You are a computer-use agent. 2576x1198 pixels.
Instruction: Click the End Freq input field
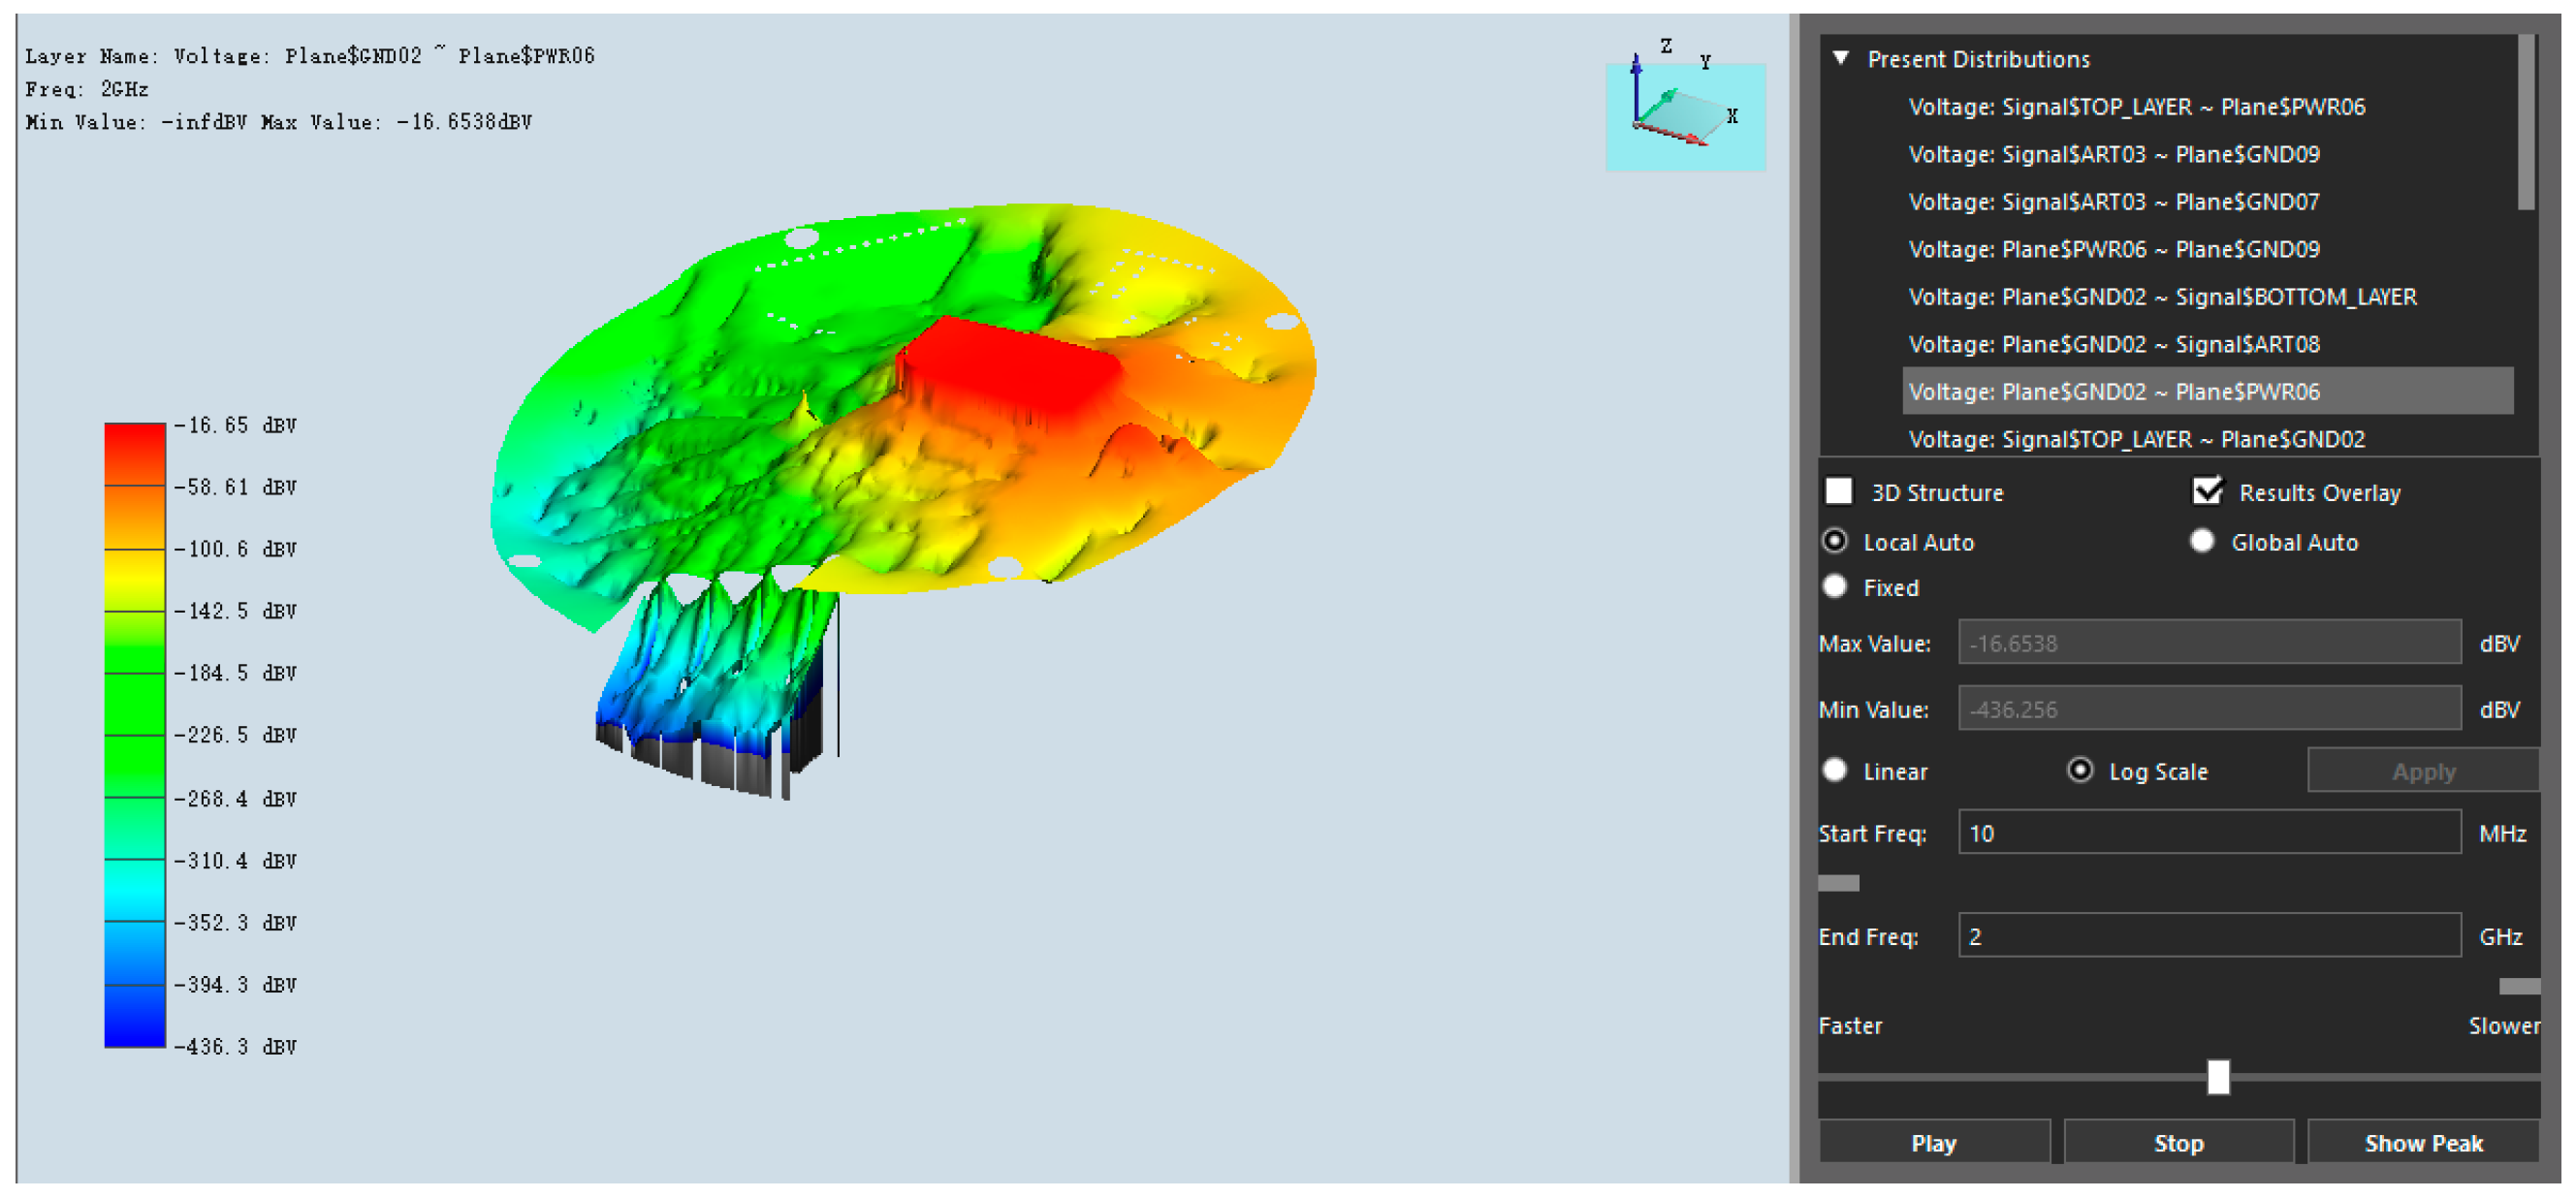coord(2208,936)
